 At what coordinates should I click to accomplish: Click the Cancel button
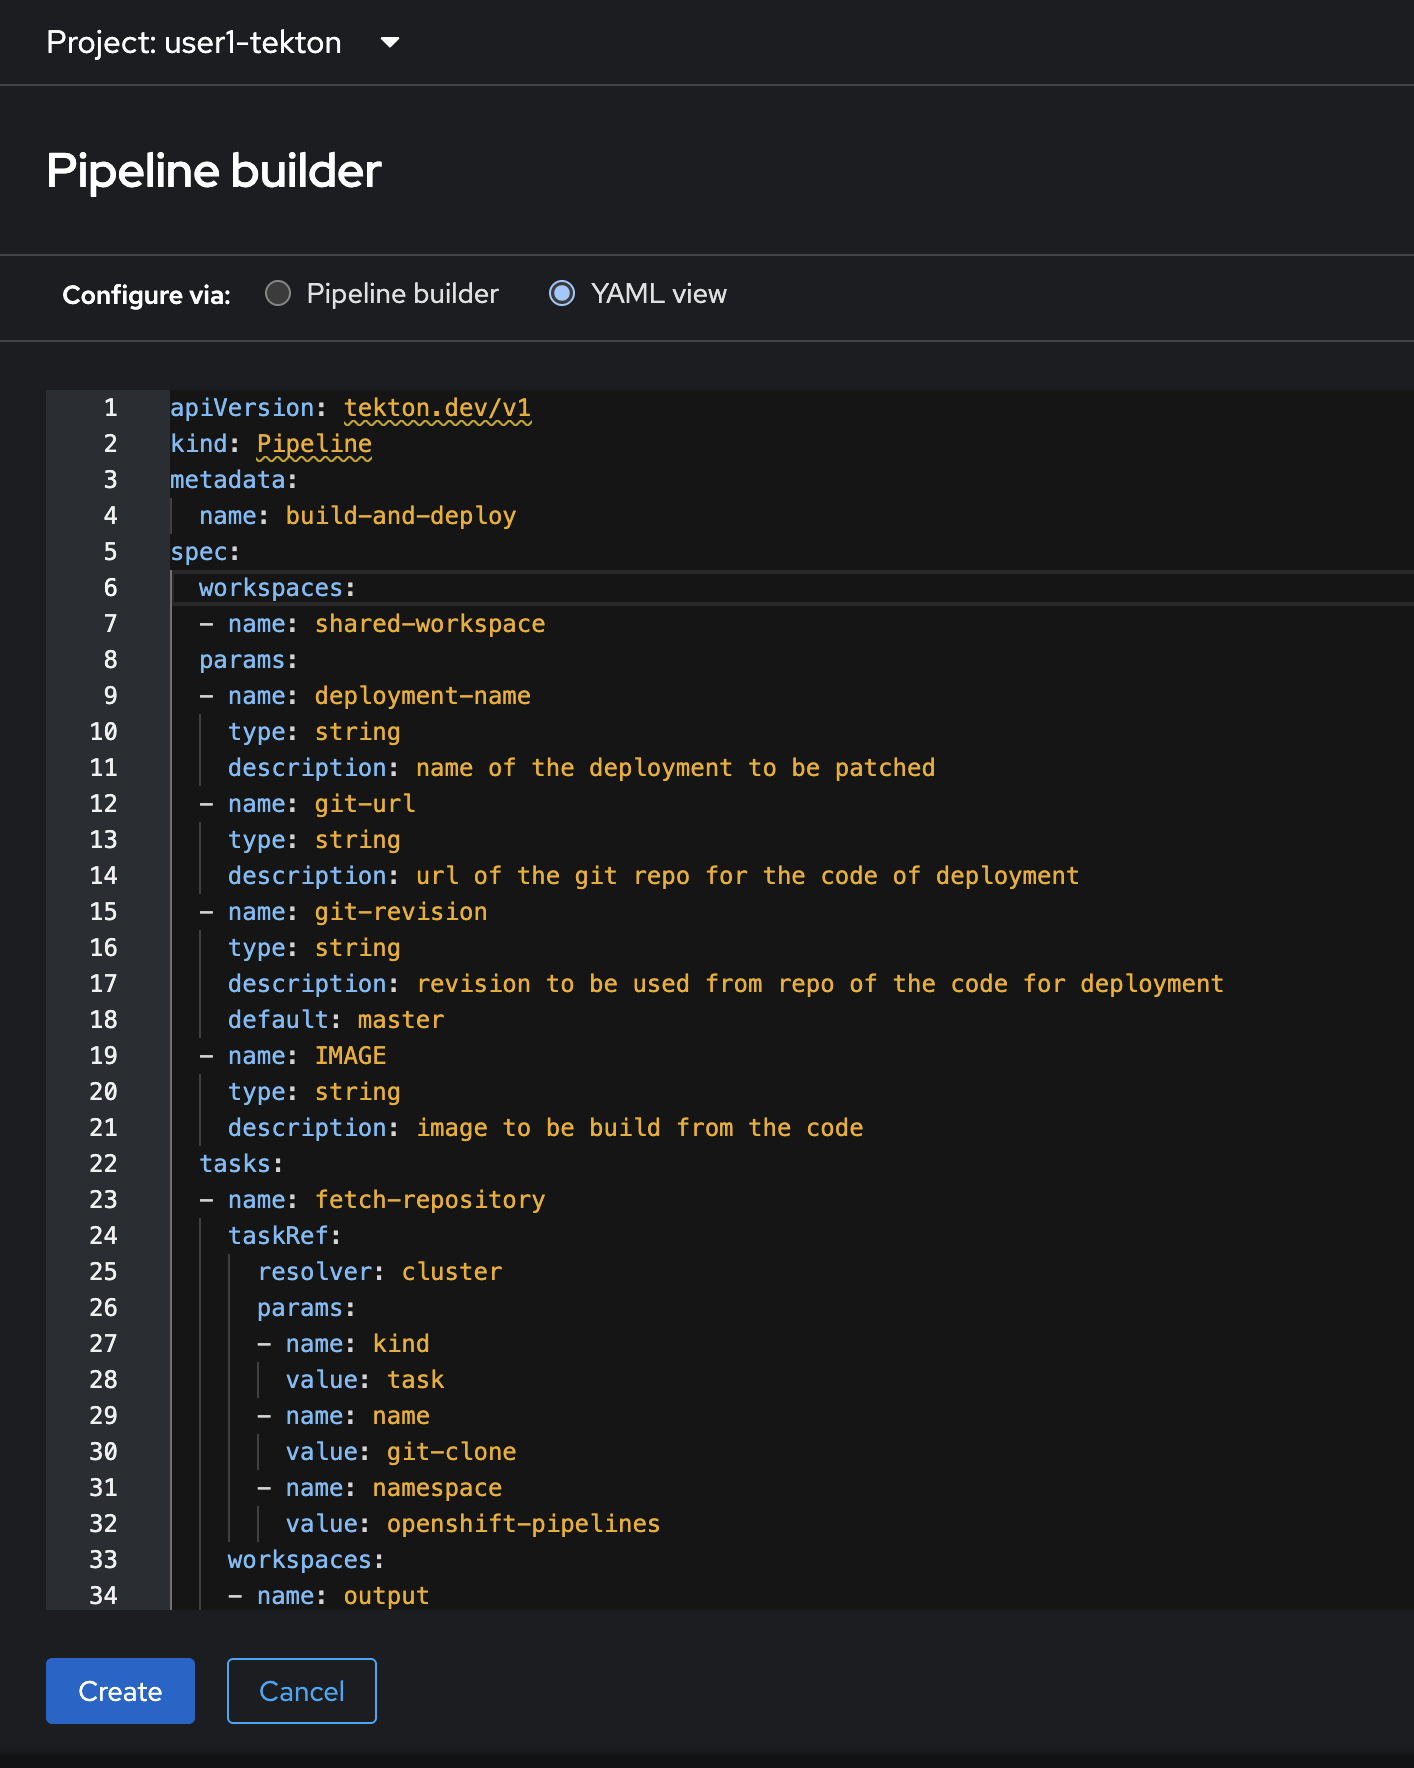(x=302, y=1691)
